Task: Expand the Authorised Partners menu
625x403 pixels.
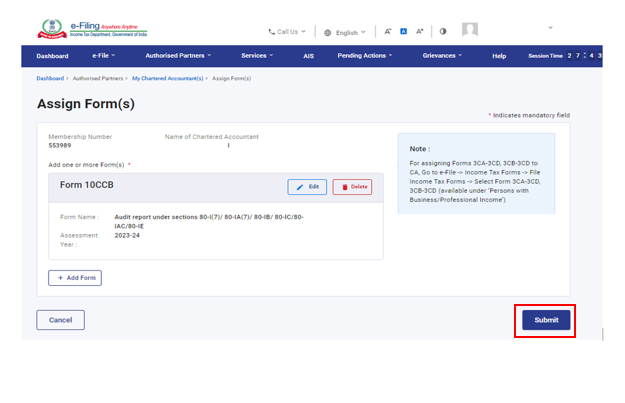Action: pyautogui.click(x=178, y=56)
